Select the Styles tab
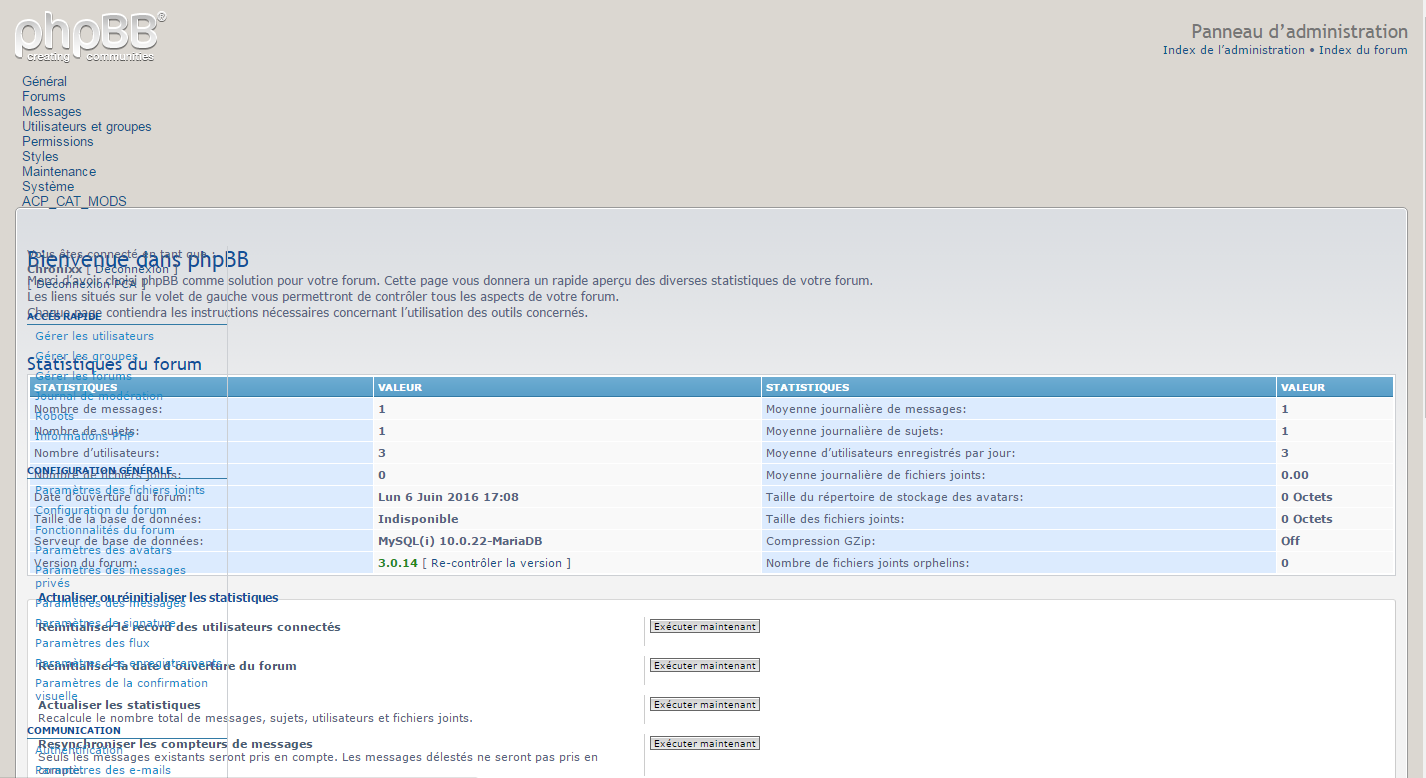Viewport: 1426px width, 778px height. [x=41, y=156]
